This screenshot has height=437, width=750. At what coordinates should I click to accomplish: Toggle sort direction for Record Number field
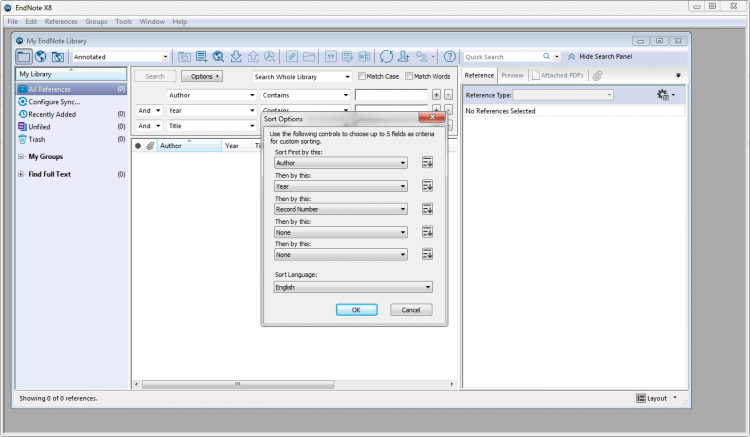click(427, 209)
